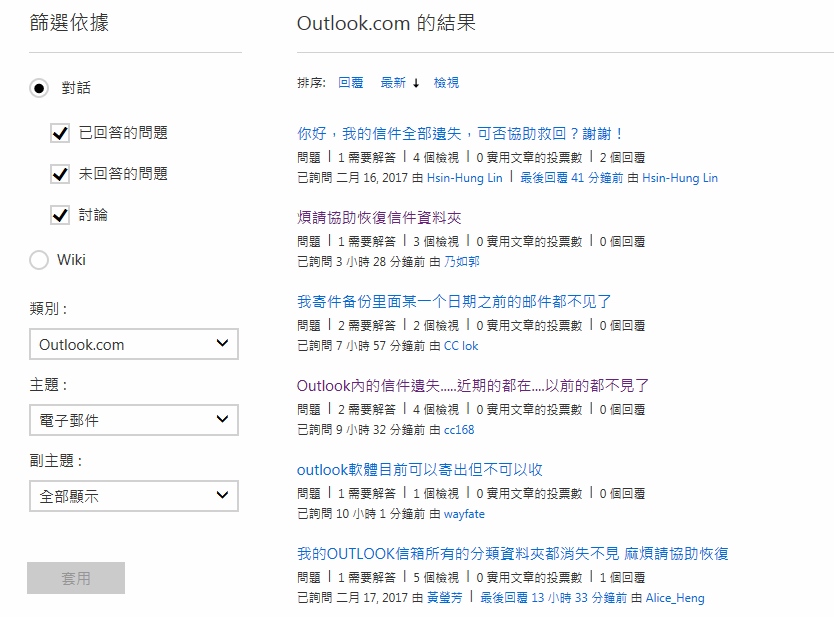834x617 pixels.
Task: Sort results by 回覆
Action: point(350,83)
